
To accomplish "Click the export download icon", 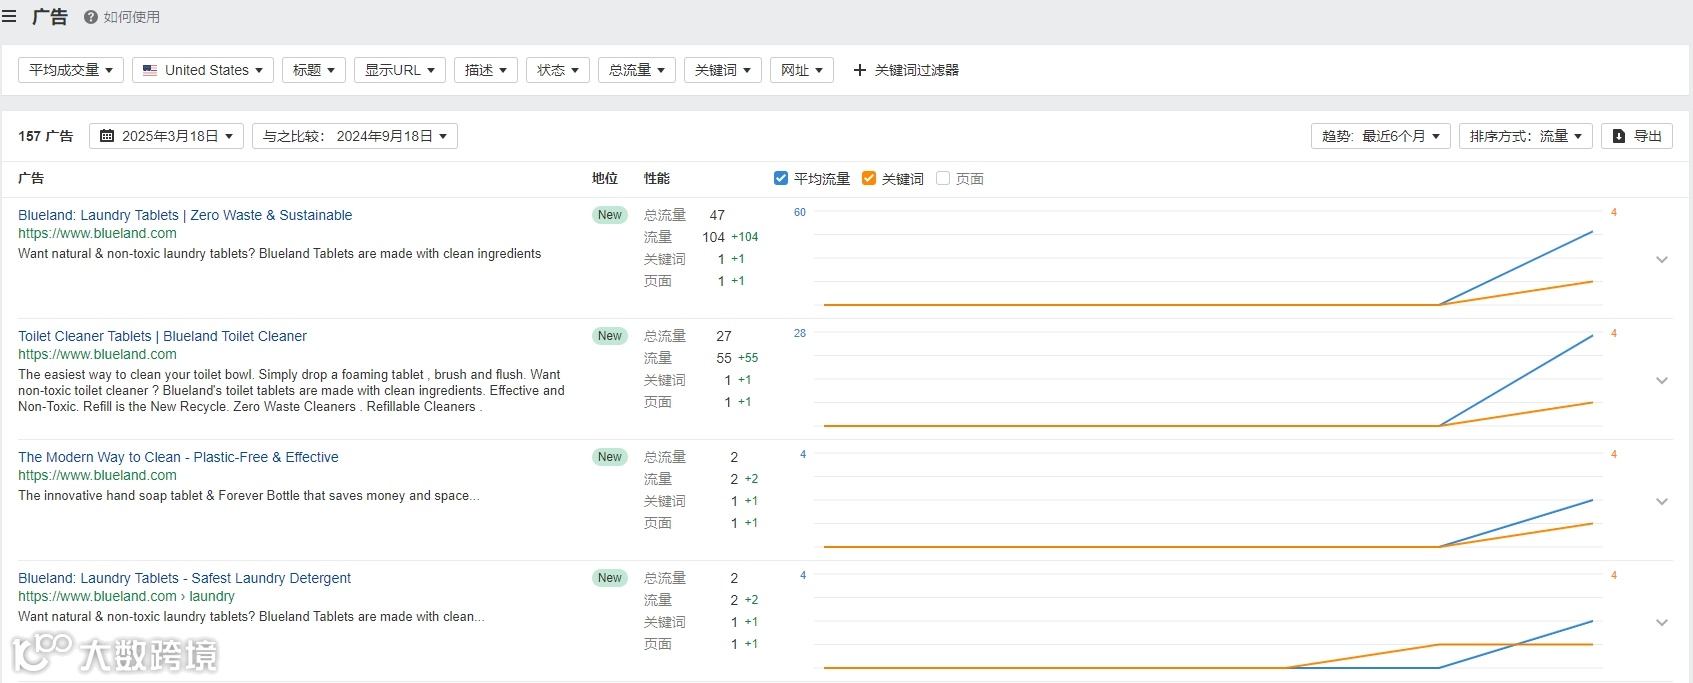I will (x=1619, y=136).
